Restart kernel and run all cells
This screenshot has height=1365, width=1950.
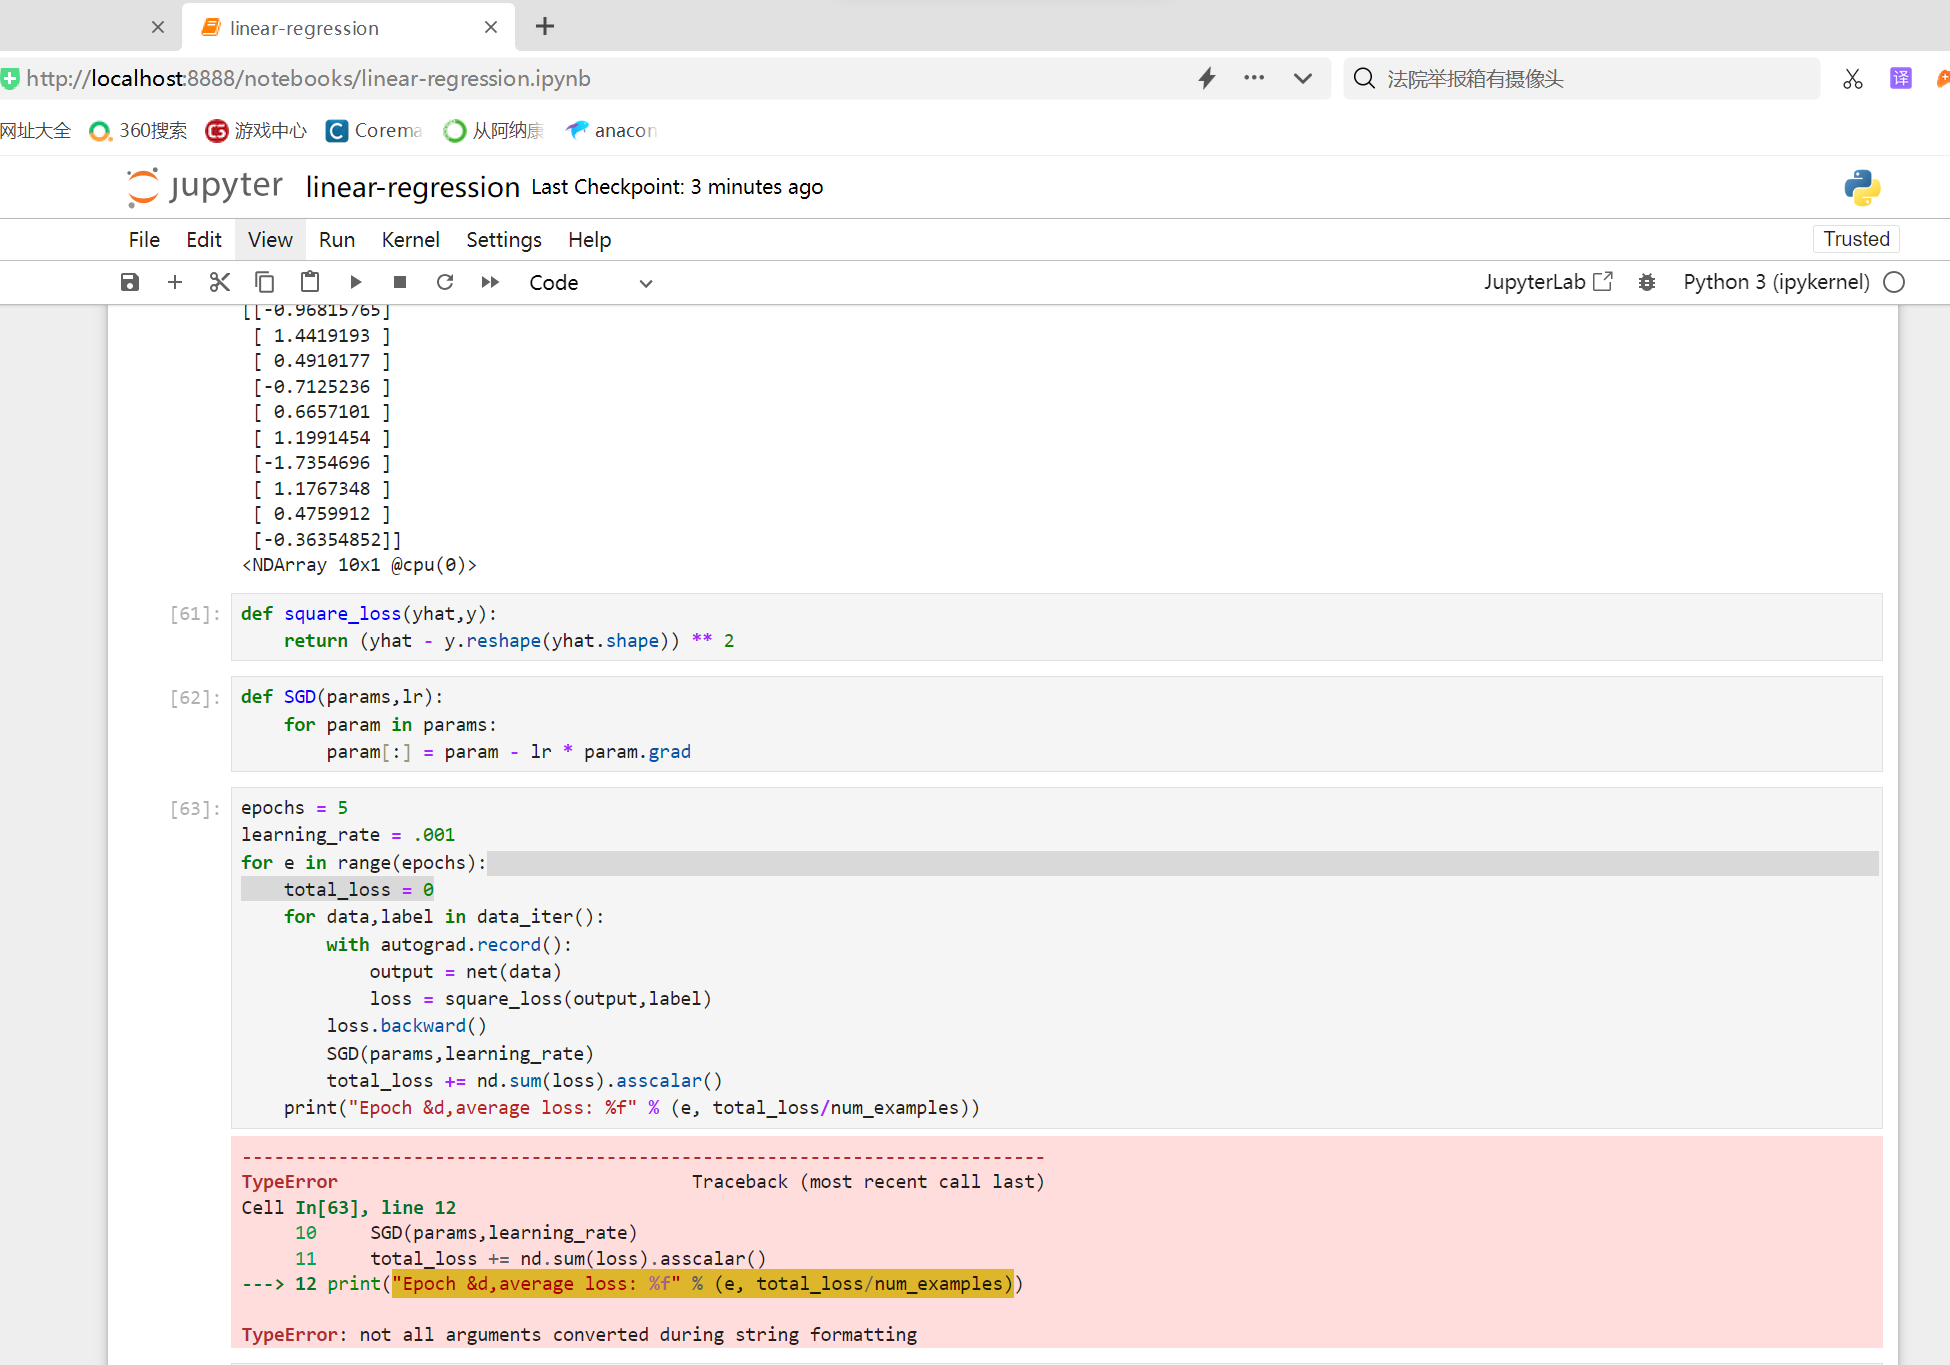click(490, 282)
